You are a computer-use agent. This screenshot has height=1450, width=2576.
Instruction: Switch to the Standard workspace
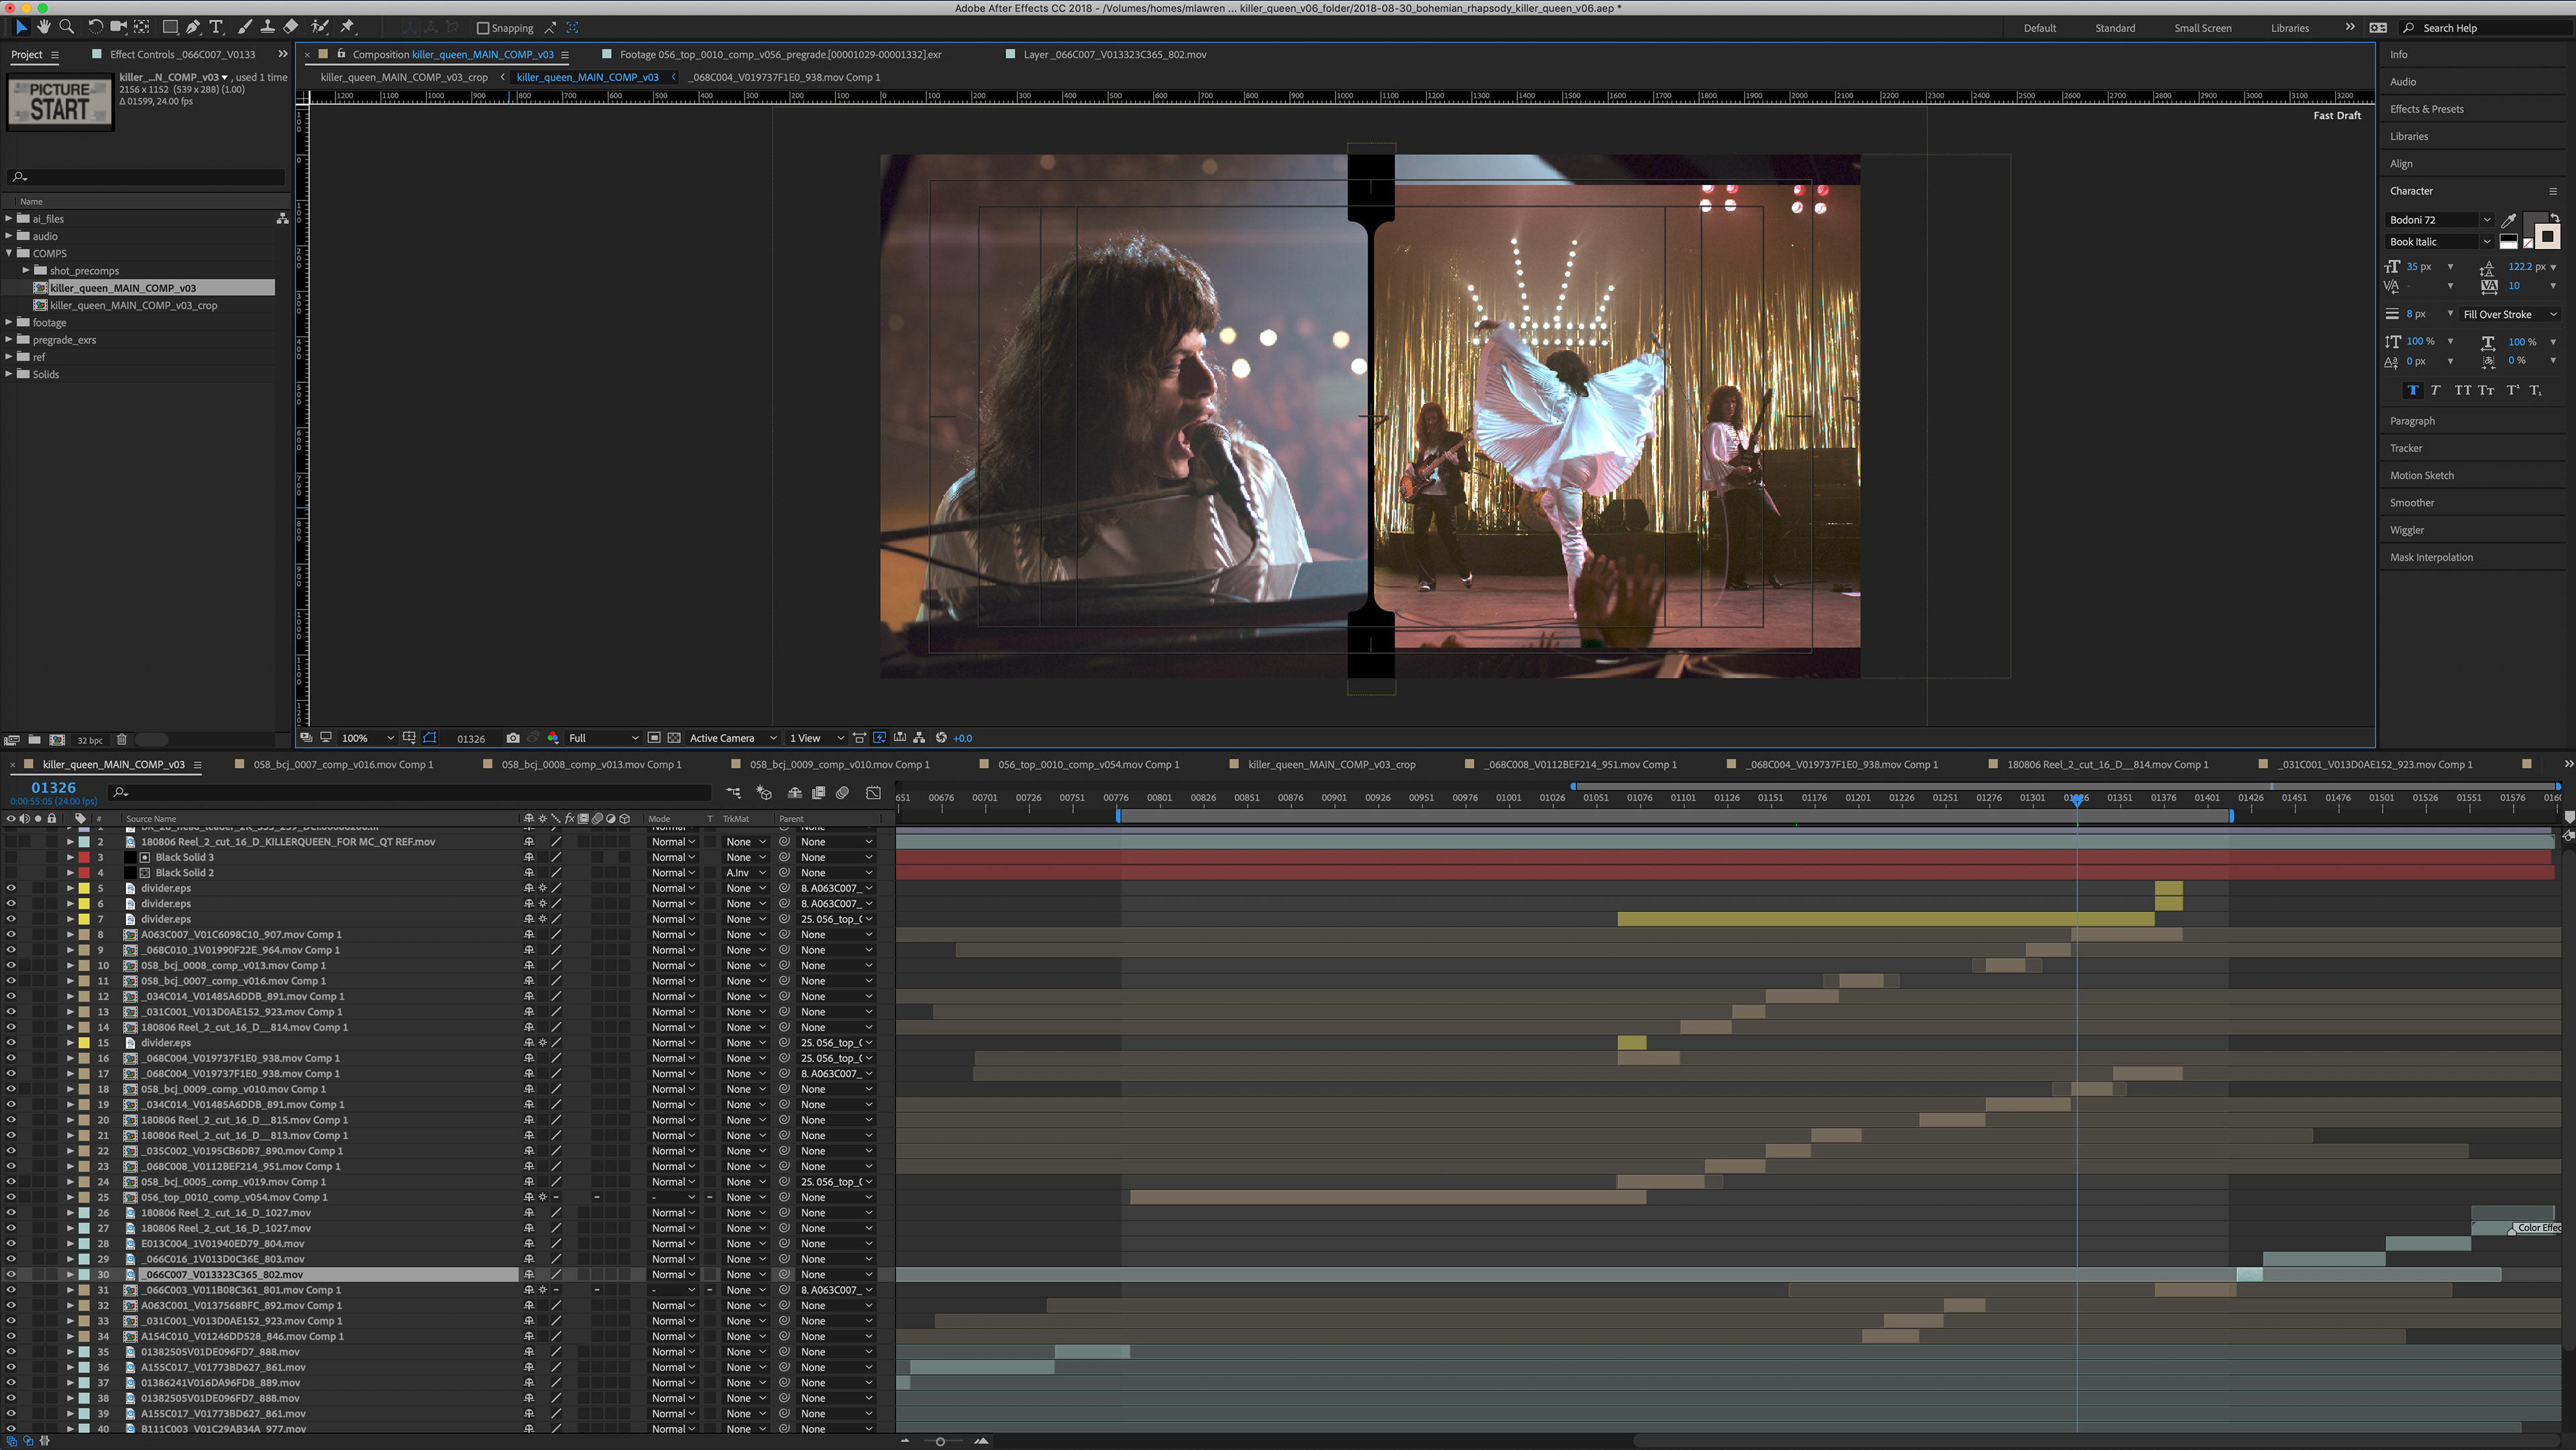pyautogui.click(x=2115, y=28)
